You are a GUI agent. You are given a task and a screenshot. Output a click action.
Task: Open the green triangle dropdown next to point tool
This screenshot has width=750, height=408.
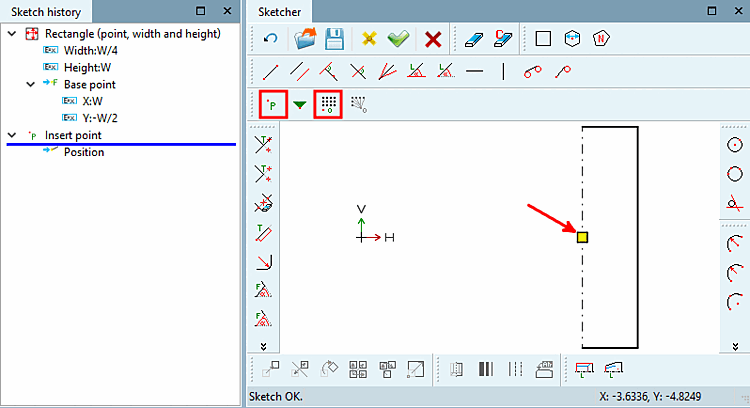(300, 105)
